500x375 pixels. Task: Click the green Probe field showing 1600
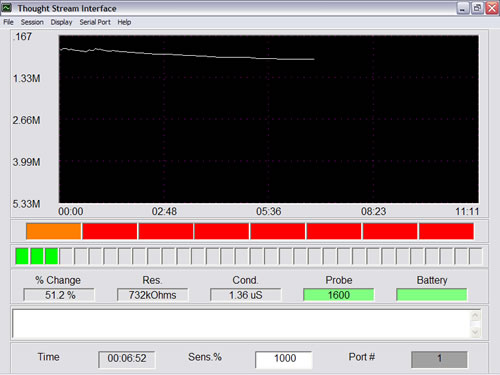click(339, 295)
